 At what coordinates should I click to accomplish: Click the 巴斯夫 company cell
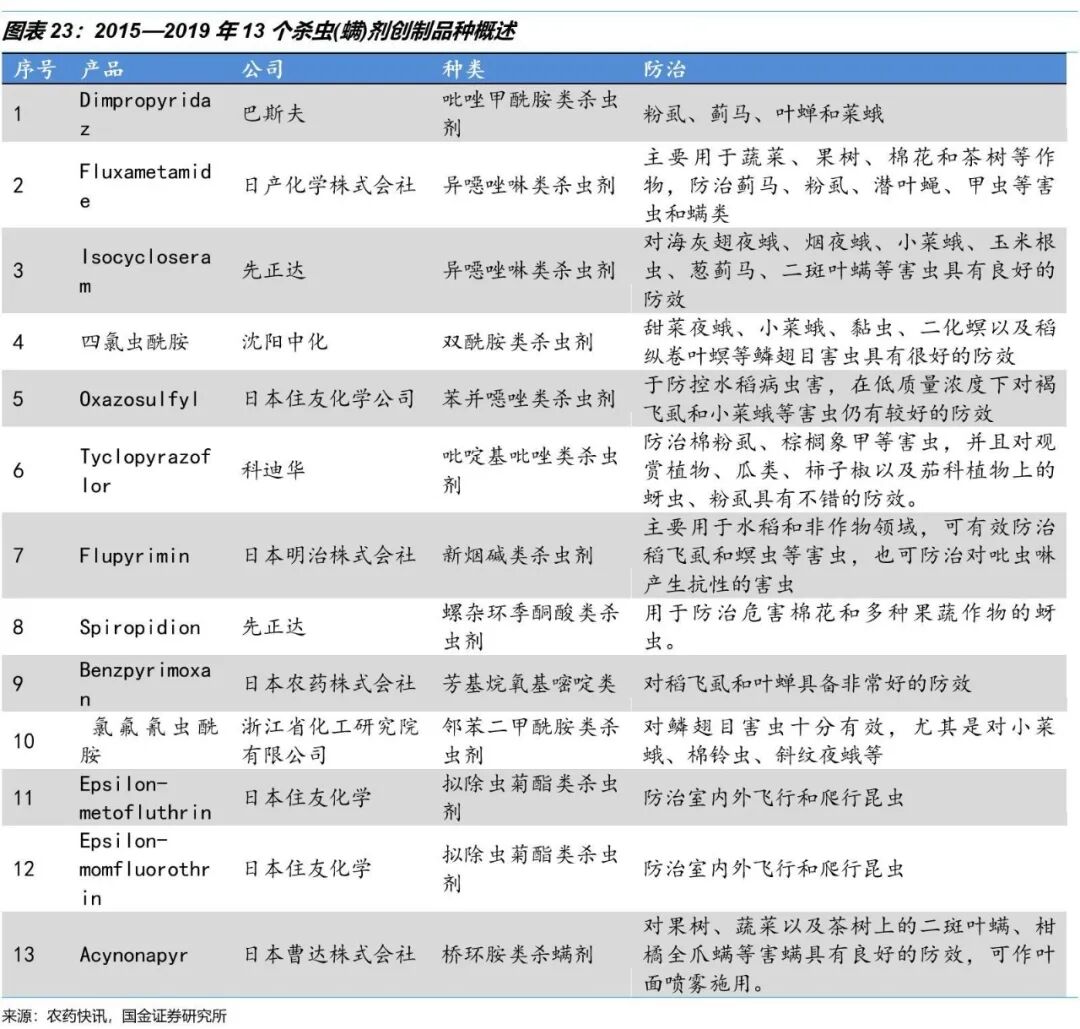pyautogui.click(x=273, y=114)
